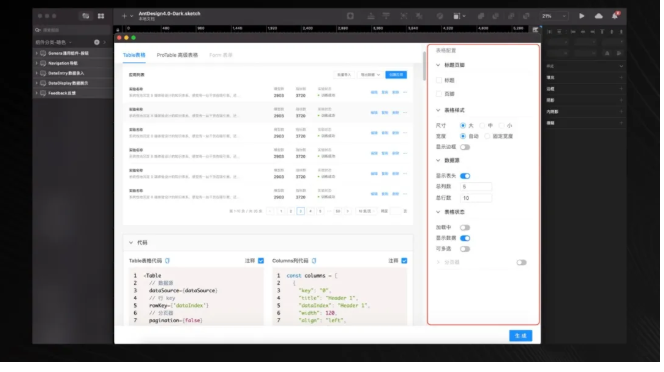Image resolution: width=664 pixels, height=372 pixels.
Task: Select the 中 size radio button
Action: coord(482,126)
